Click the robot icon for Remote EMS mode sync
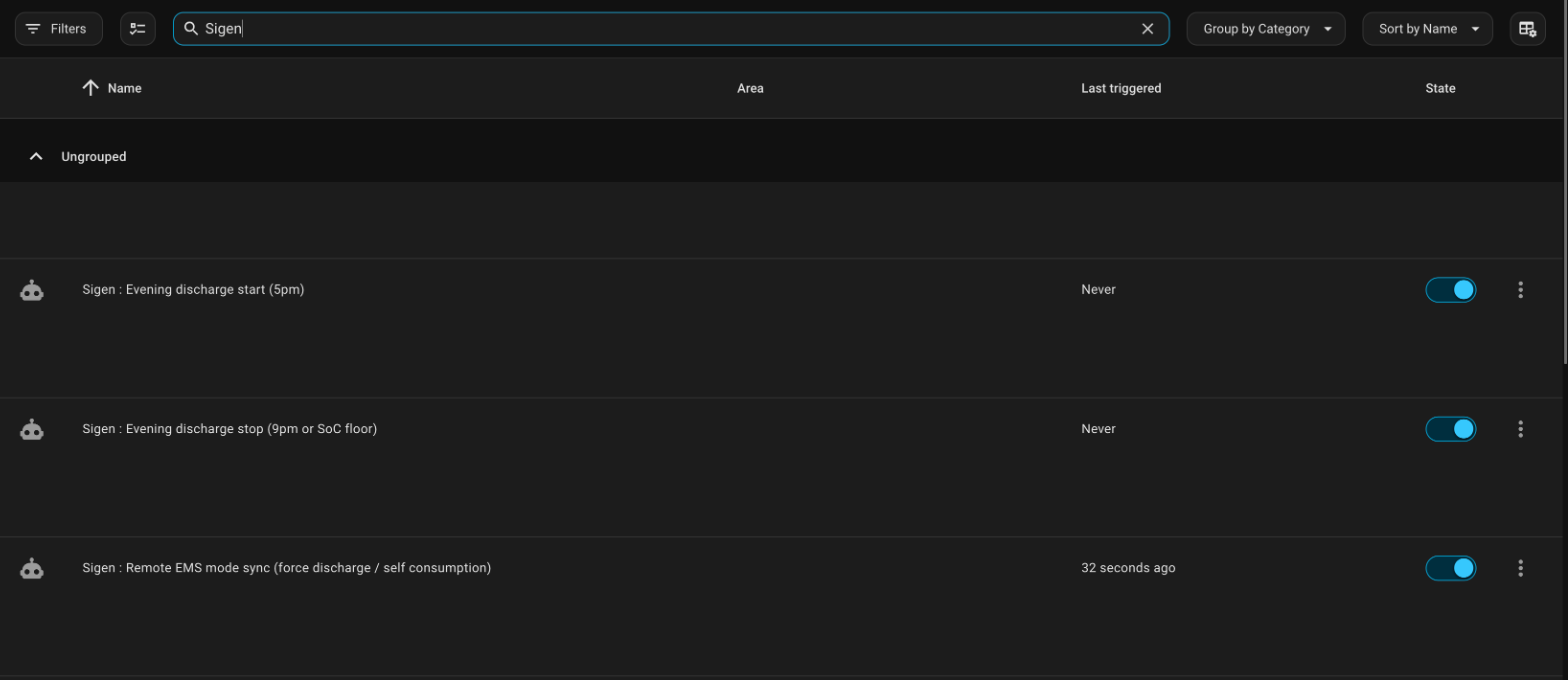This screenshot has height=680, width=1568. click(x=32, y=568)
